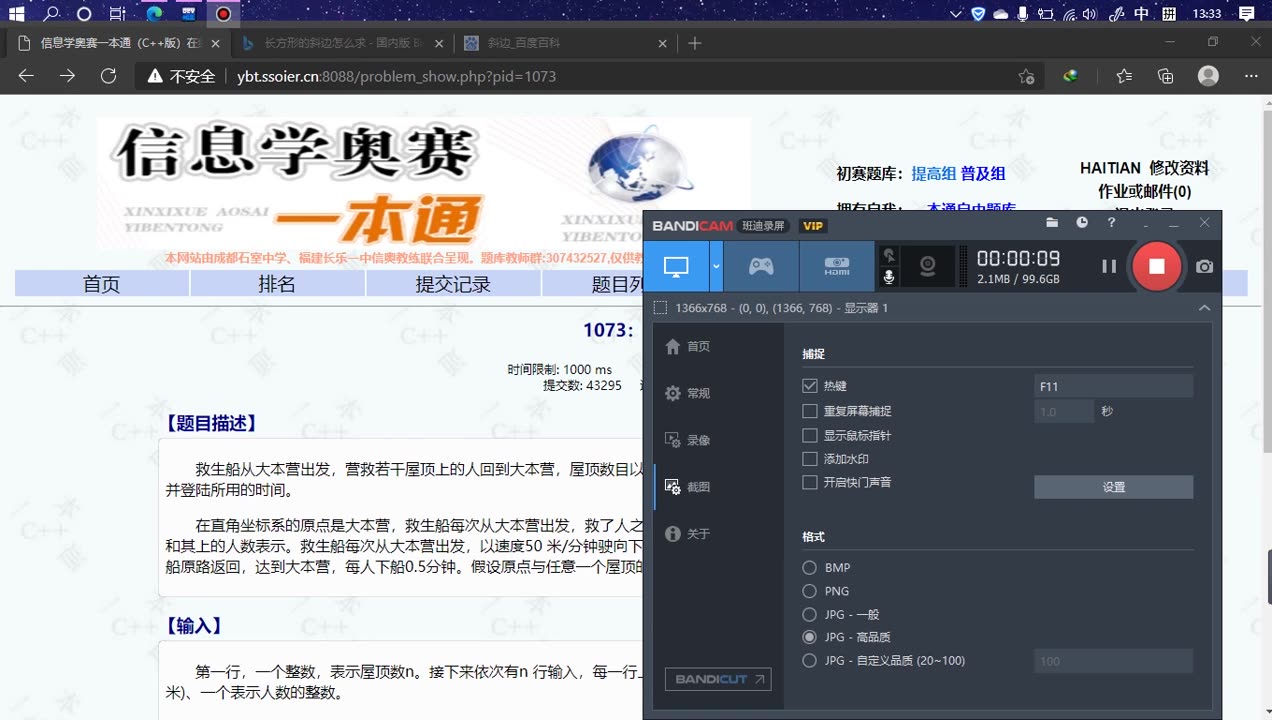
Task: Open the 提高组 problem set link
Action: point(934,173)
